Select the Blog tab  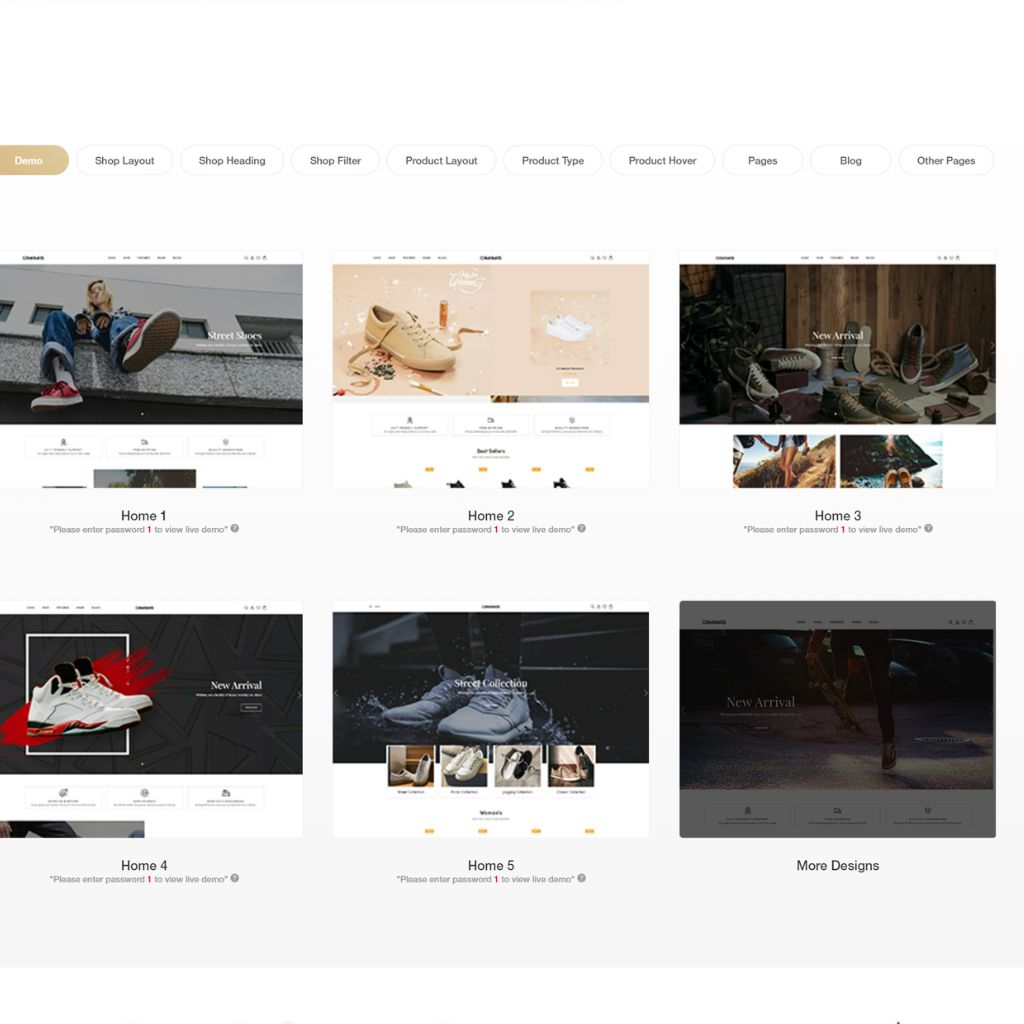(x=850, y=160)
